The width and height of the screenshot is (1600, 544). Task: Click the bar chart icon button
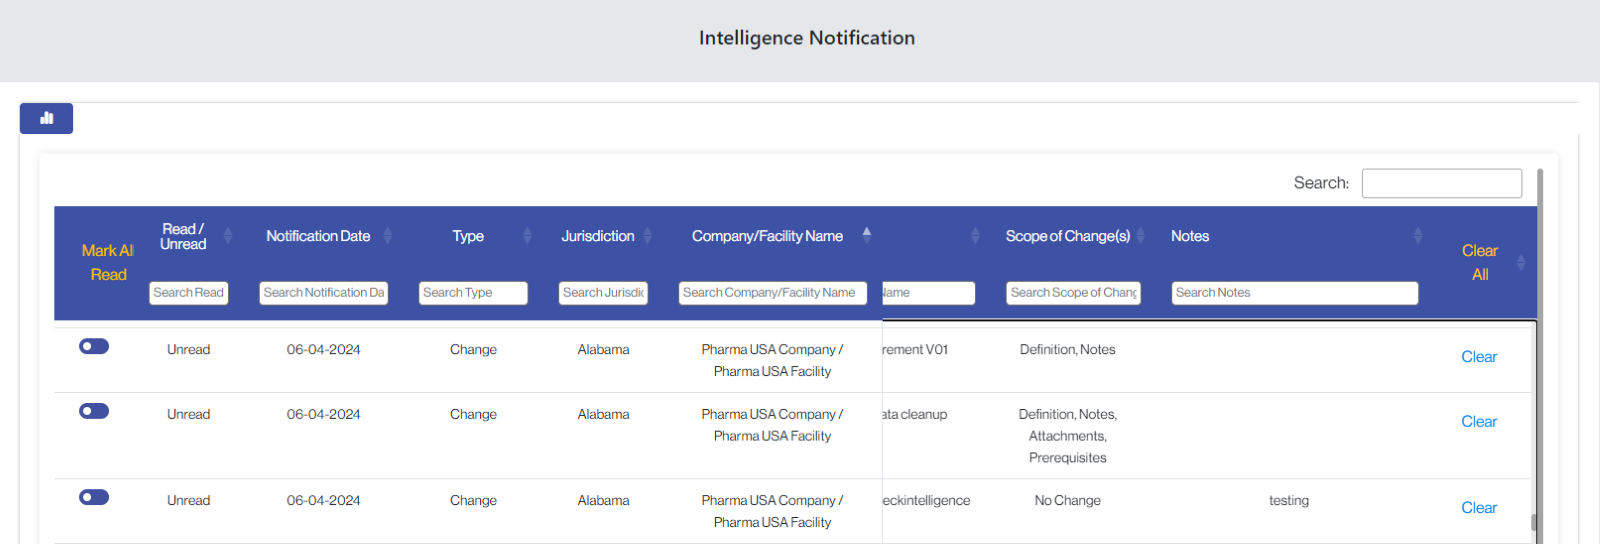click(x=46, y=118)
